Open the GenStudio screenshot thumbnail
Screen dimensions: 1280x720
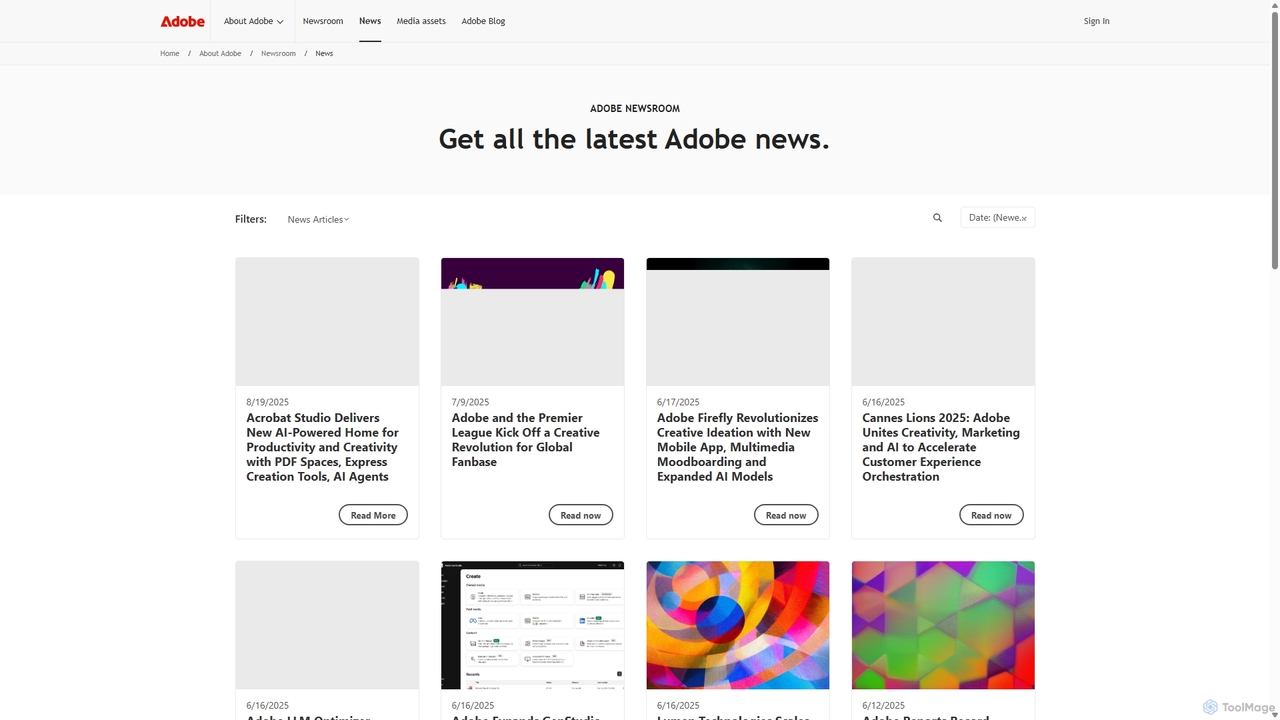click(532, 625)
